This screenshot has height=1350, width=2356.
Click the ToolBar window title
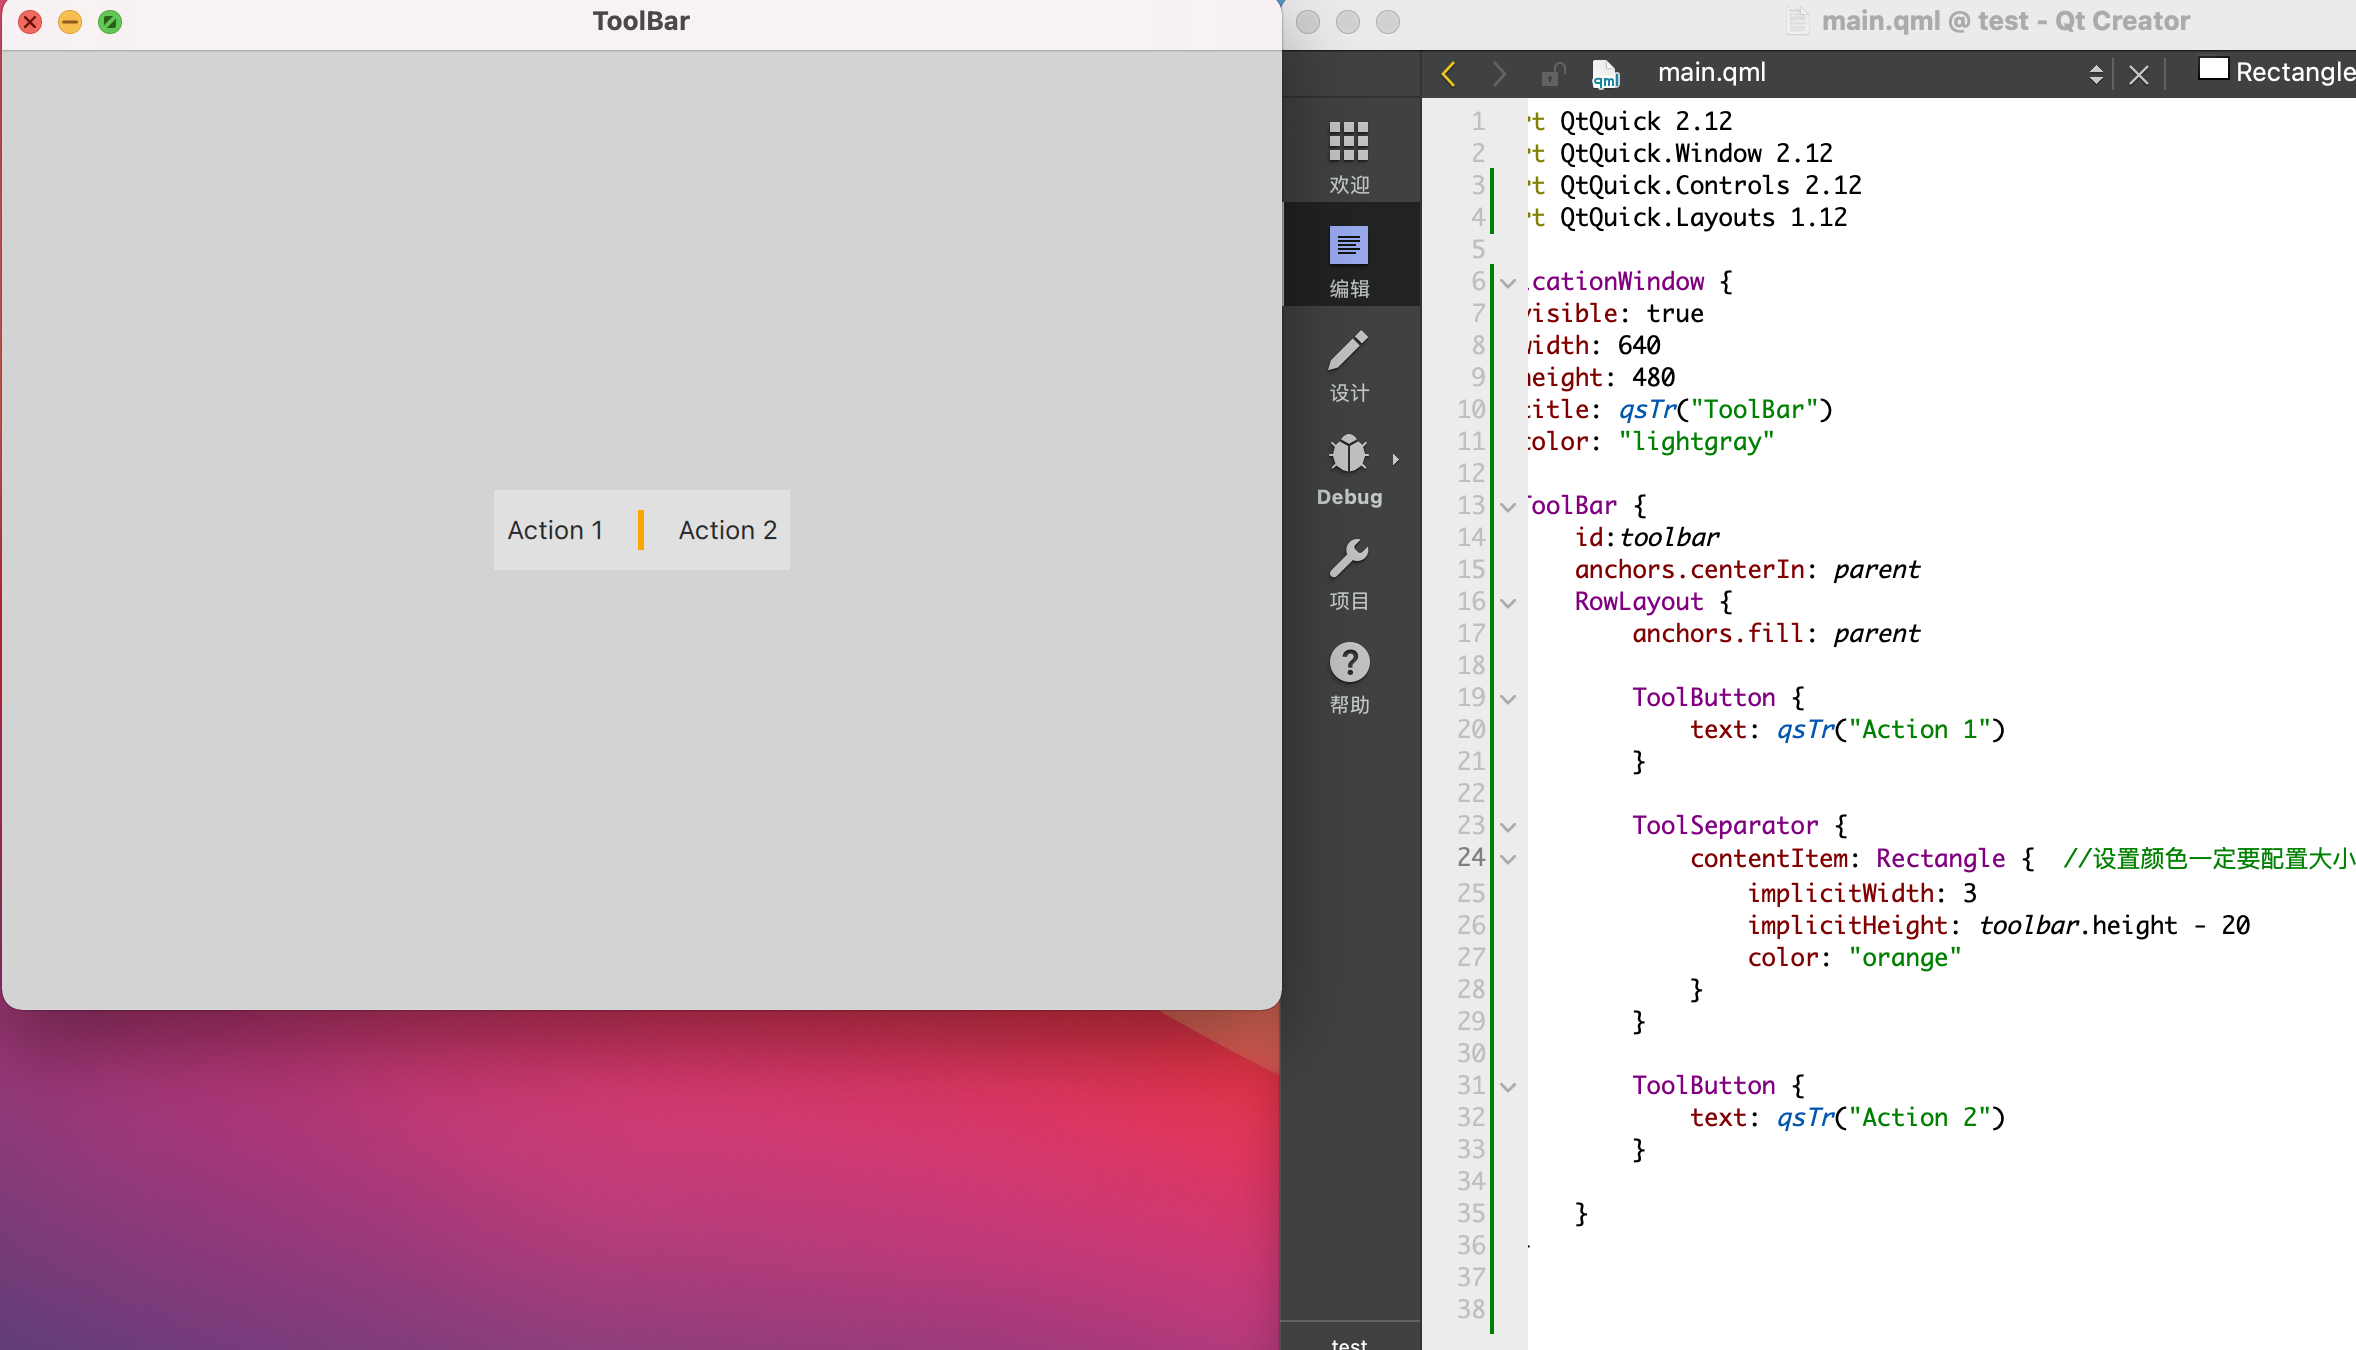[641, 21]
